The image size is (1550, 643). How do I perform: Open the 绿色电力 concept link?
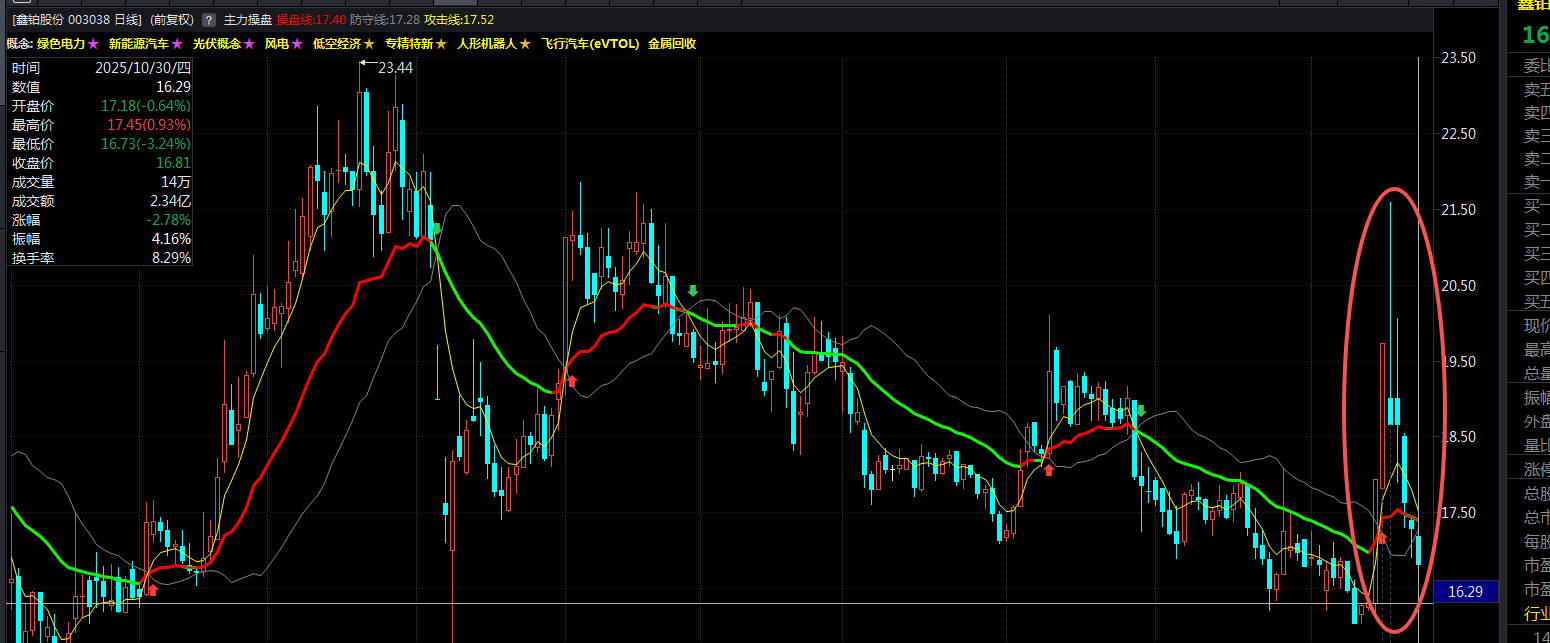(x=61, y=44)
